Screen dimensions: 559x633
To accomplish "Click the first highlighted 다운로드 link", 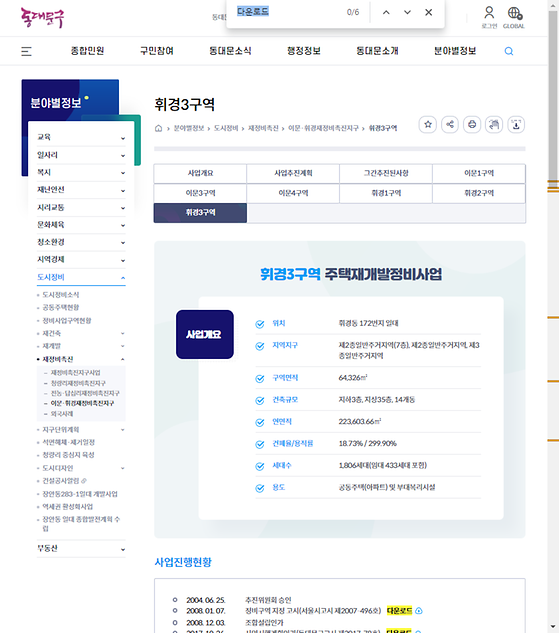I will pyautogui.click(x=399, y=610).
